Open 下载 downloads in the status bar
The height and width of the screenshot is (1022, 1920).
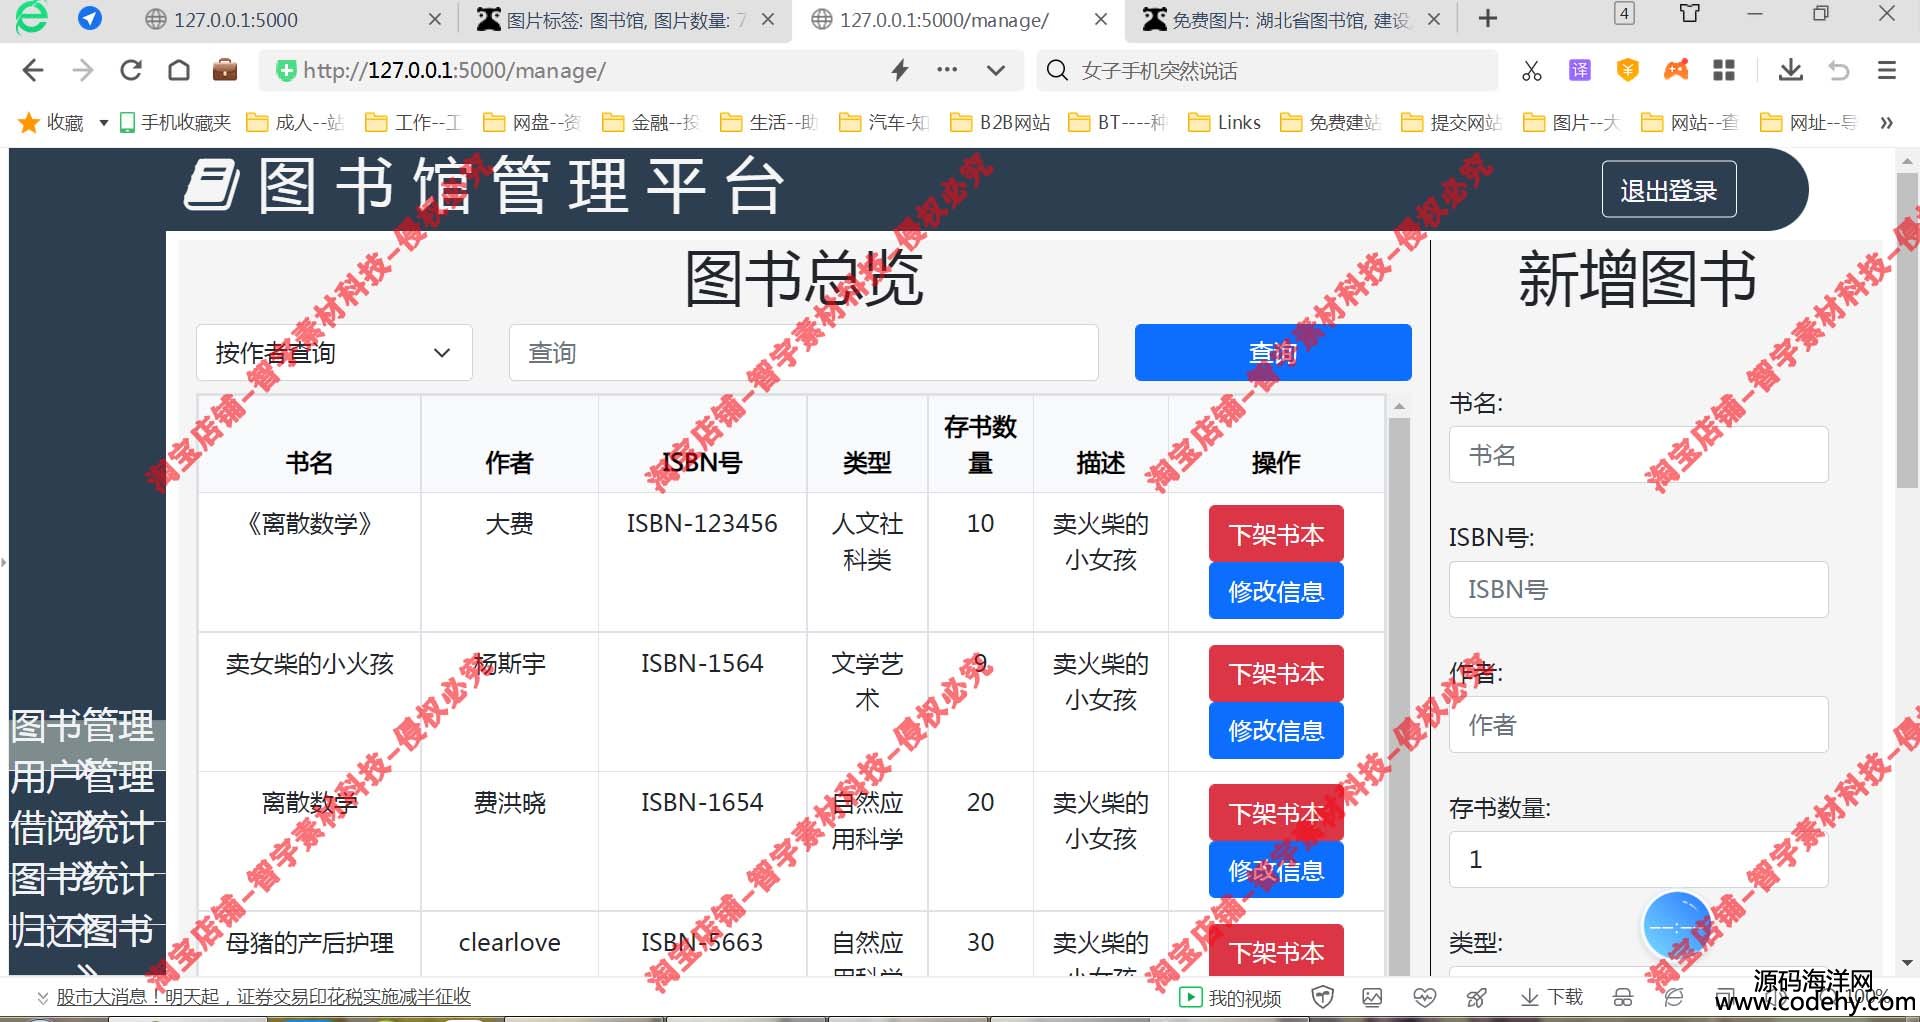click(x=1551, y=997)
